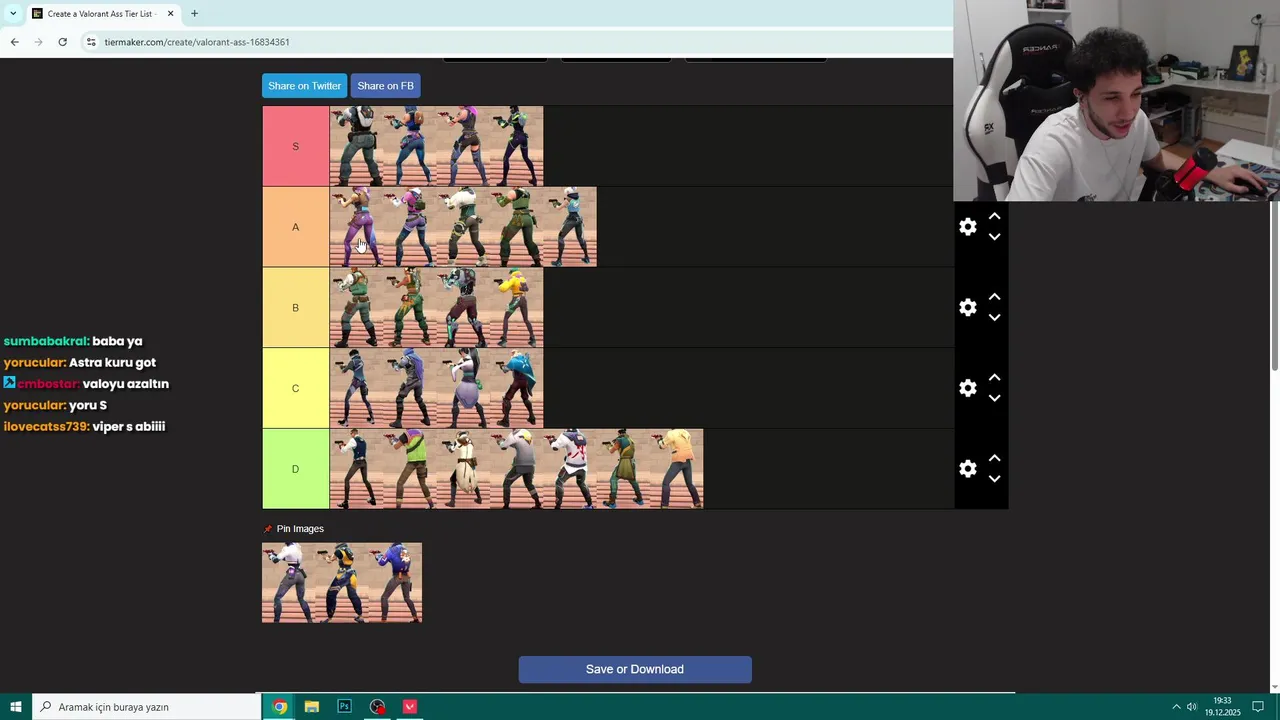Click Save or Download button
1280x720 pixels.
tap(635, 670)
